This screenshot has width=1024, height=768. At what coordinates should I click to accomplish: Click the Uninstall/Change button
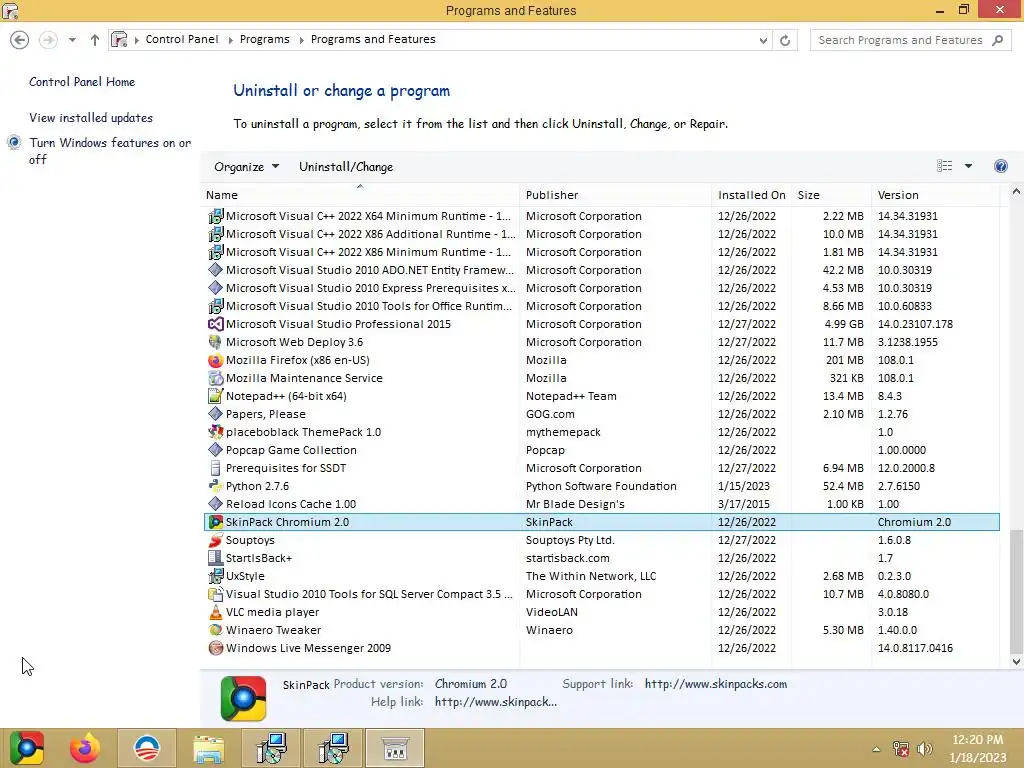pos(346,167)
